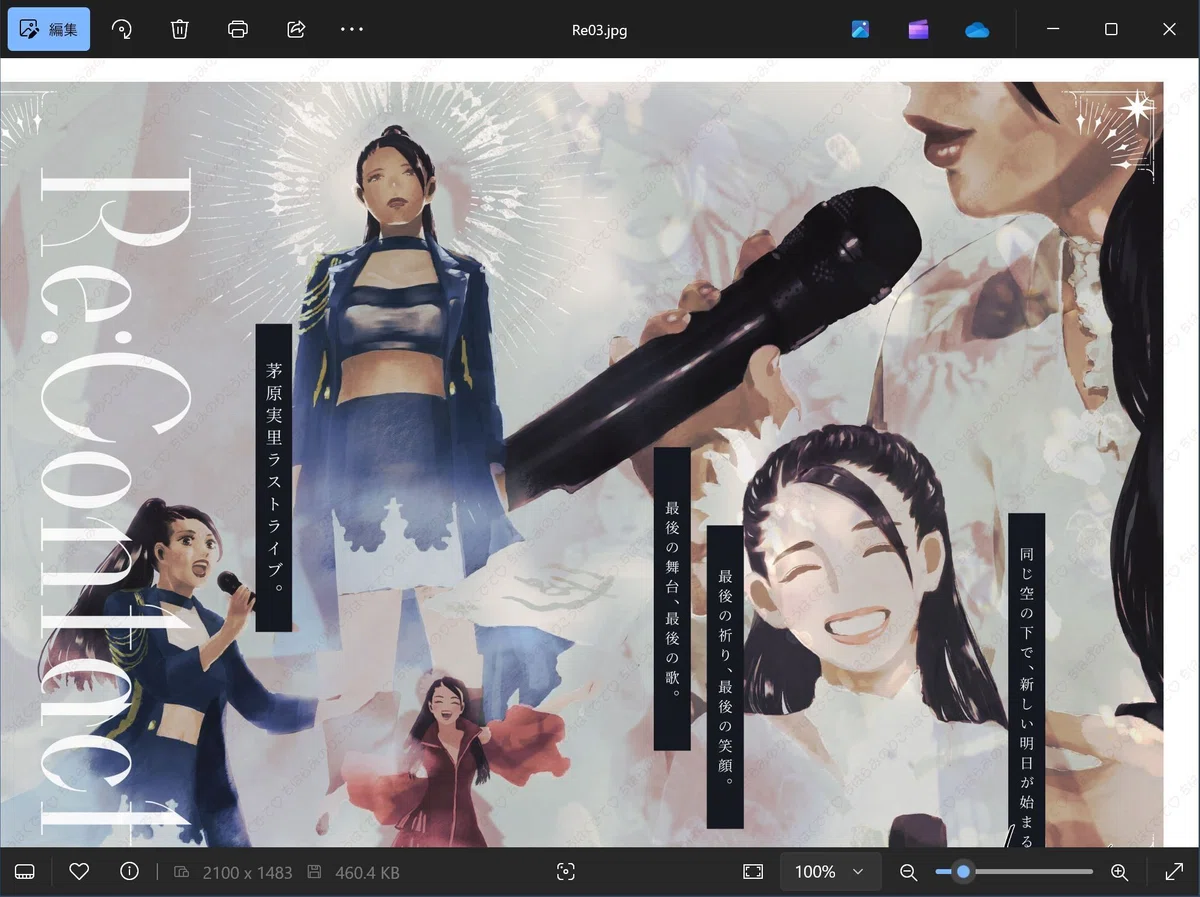The image size is (1200, 897).
Task: Start visual search with scan icon
Action: coord(566,872)
